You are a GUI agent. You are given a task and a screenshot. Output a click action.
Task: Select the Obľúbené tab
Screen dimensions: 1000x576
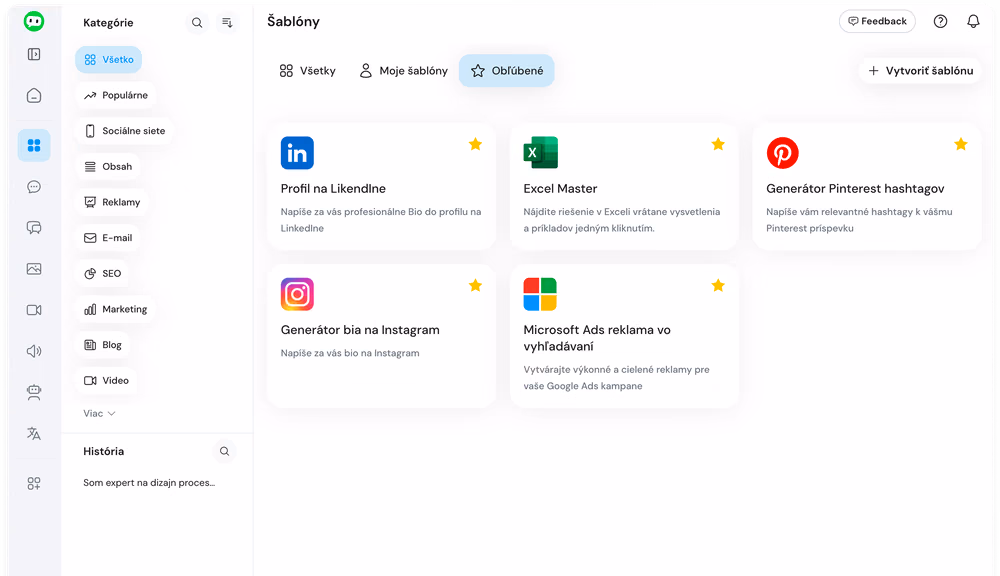(x=506, y=71)
